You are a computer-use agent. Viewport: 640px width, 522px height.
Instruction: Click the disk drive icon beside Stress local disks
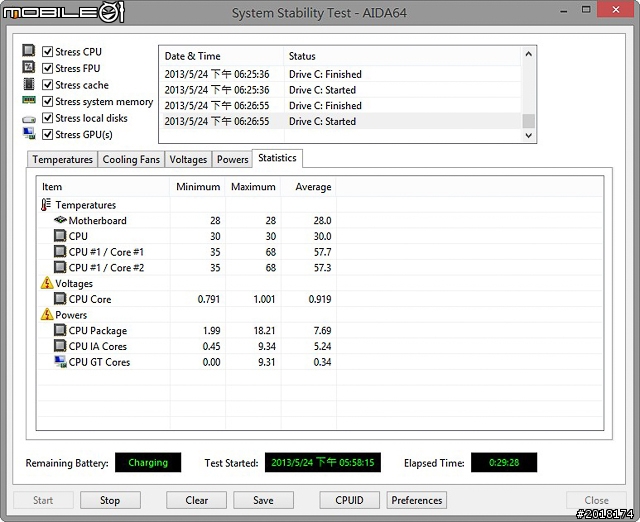(29, 119)
